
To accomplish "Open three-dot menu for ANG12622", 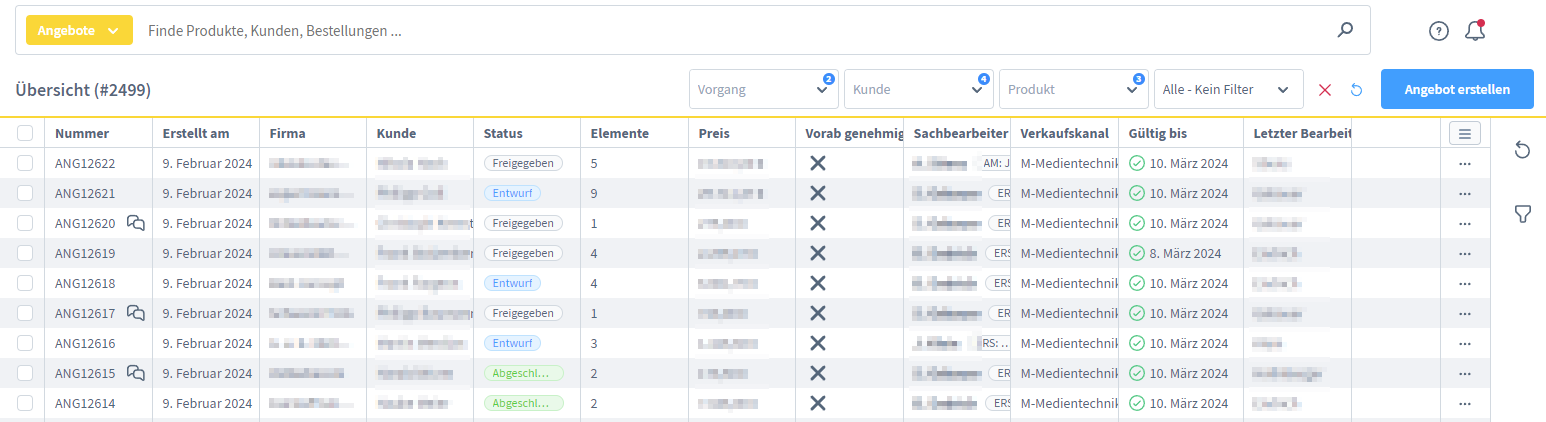I will click(1465, 163).
